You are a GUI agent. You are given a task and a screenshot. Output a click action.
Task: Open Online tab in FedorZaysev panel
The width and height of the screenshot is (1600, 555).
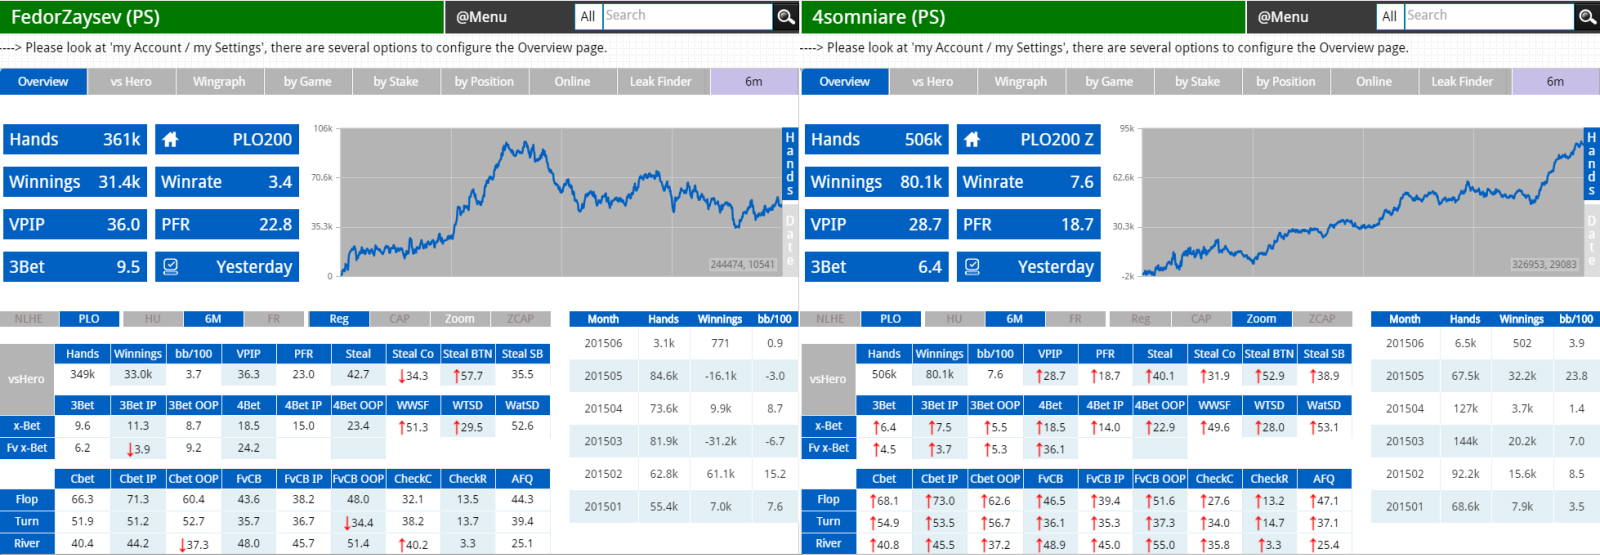point(572,82)
